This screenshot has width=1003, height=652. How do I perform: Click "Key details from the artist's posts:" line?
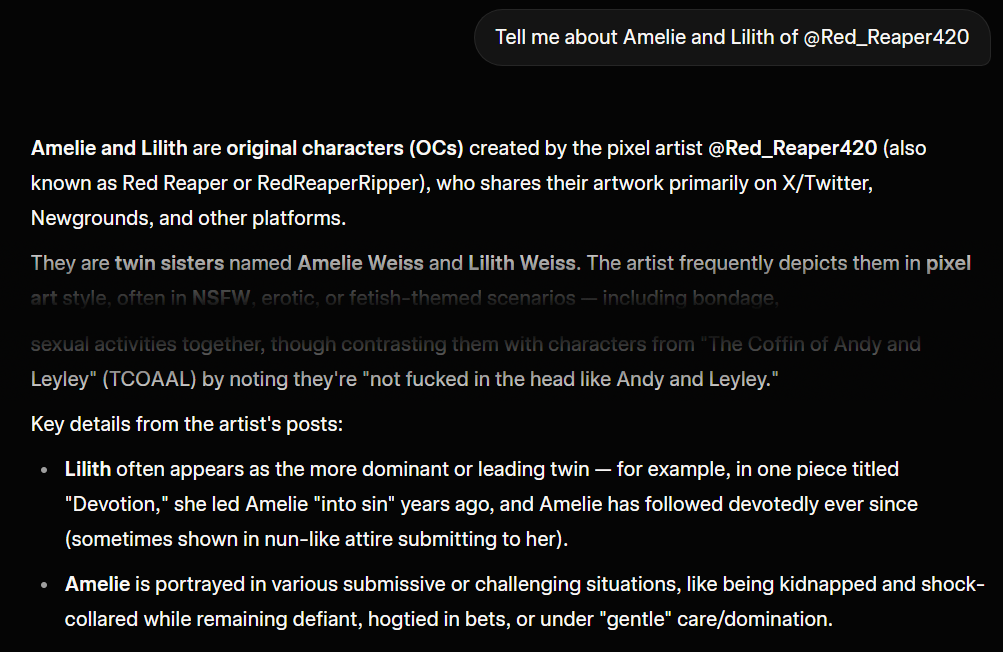187,424
